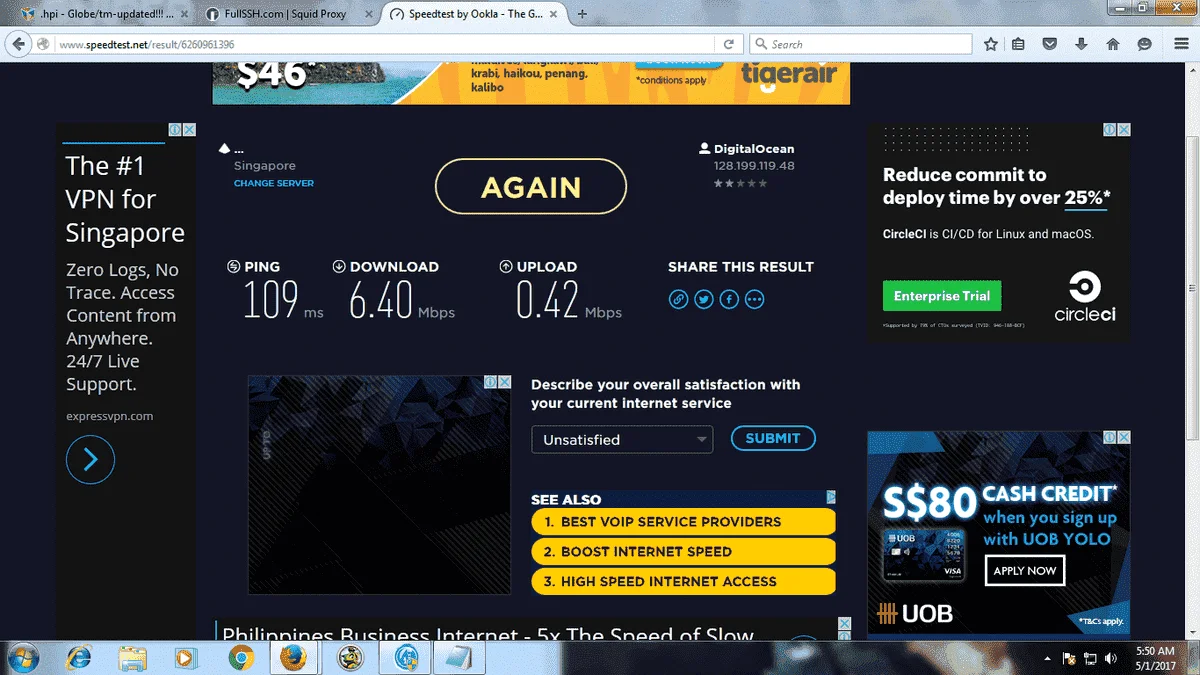Click the volume speaker tray icon
Screen dimensions: 1200x675
click(1111, 658)
